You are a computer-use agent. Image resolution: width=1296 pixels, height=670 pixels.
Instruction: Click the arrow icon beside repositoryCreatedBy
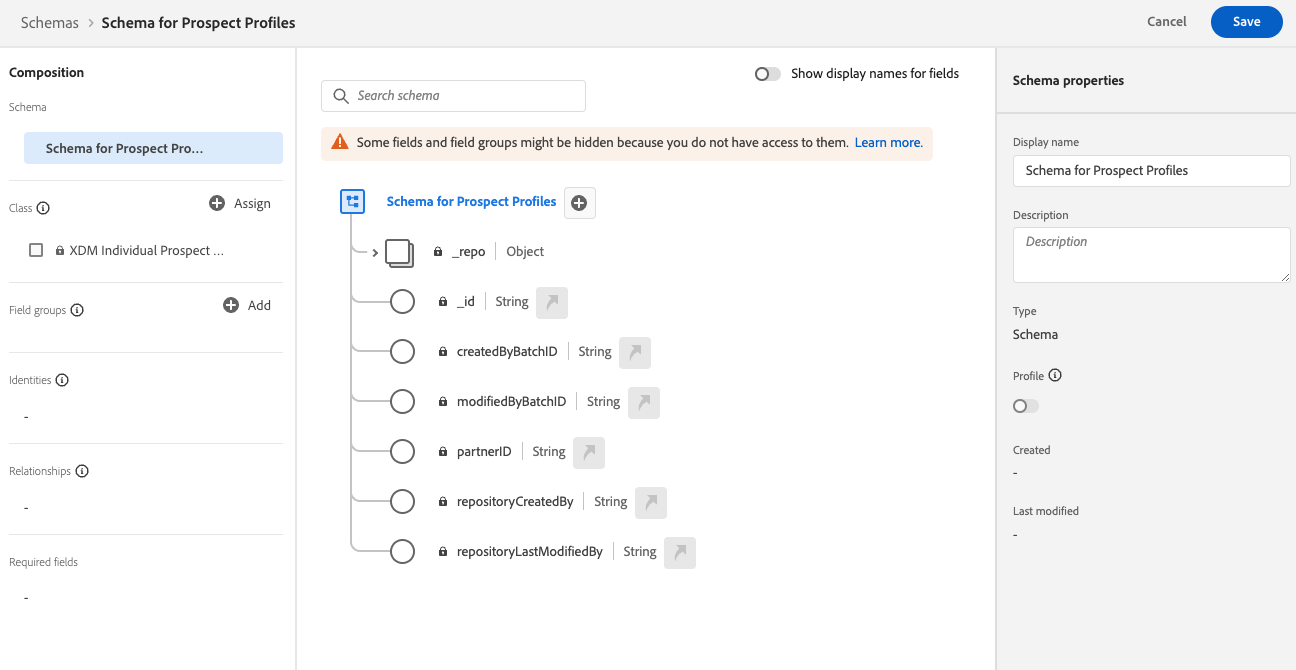(x=651, y=502)
